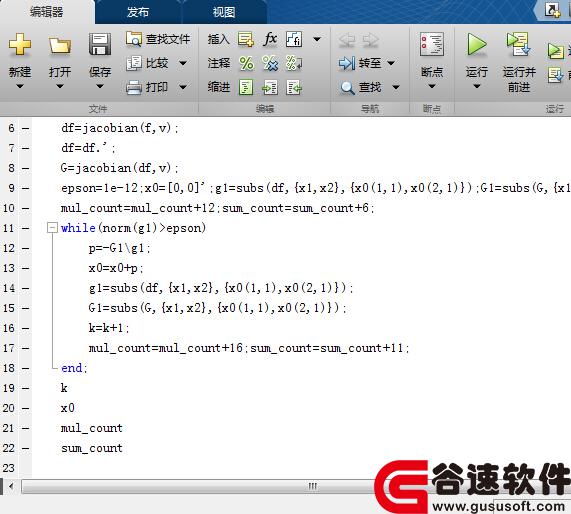
Task: Click line number 23 in gutter
Action: pos(9,468)
